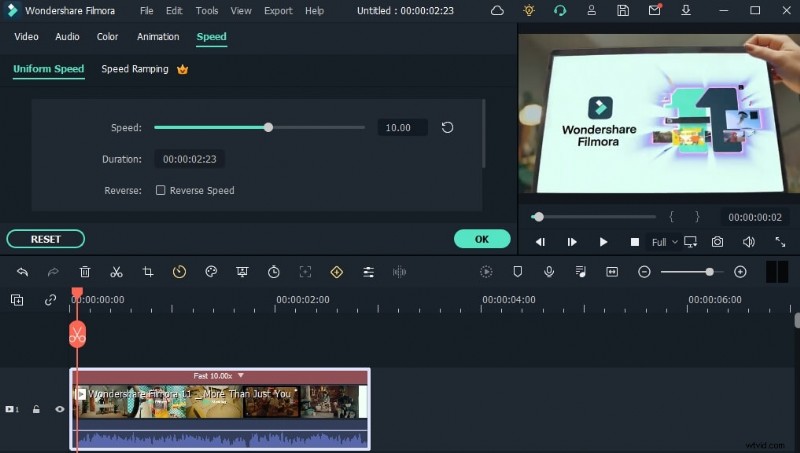Select the Uniform Speed tab
This screenshot has height=453, width=800.
[x=48, y=69]
